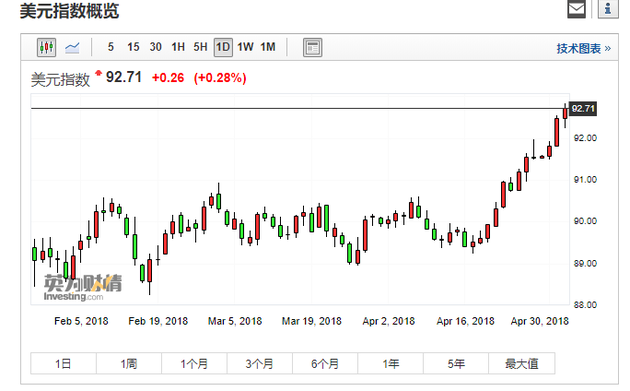
Task: Set range to 1日
Action: [x=63, y=364]
